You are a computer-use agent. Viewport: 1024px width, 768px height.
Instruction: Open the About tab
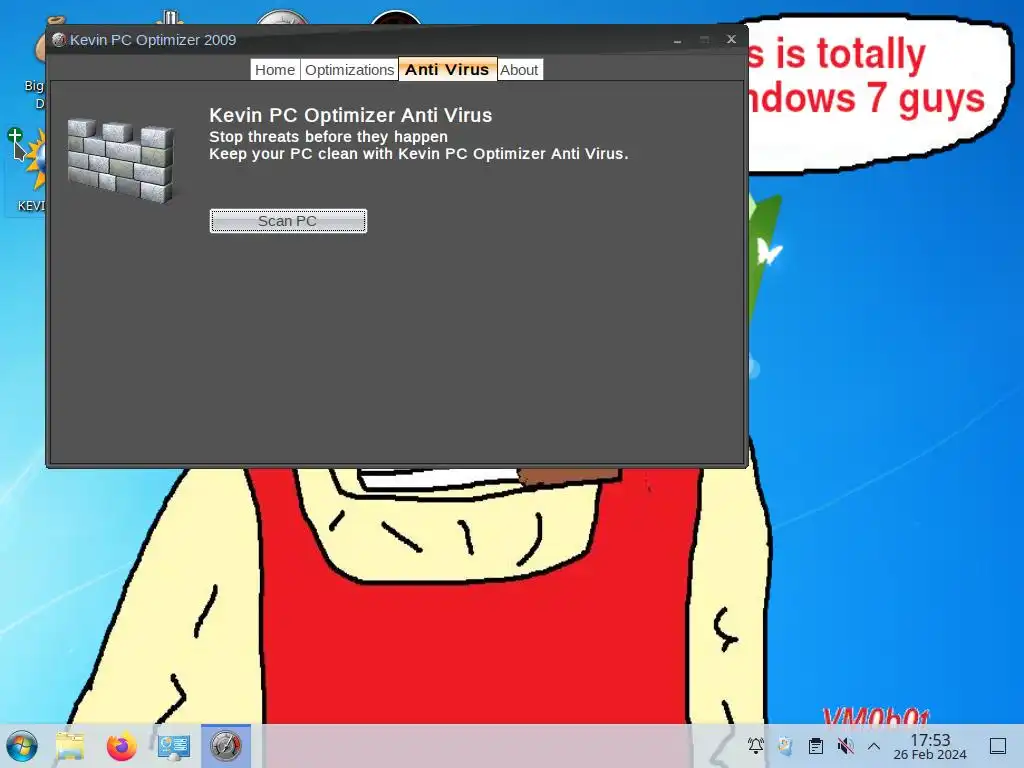(x=519, y=70)
